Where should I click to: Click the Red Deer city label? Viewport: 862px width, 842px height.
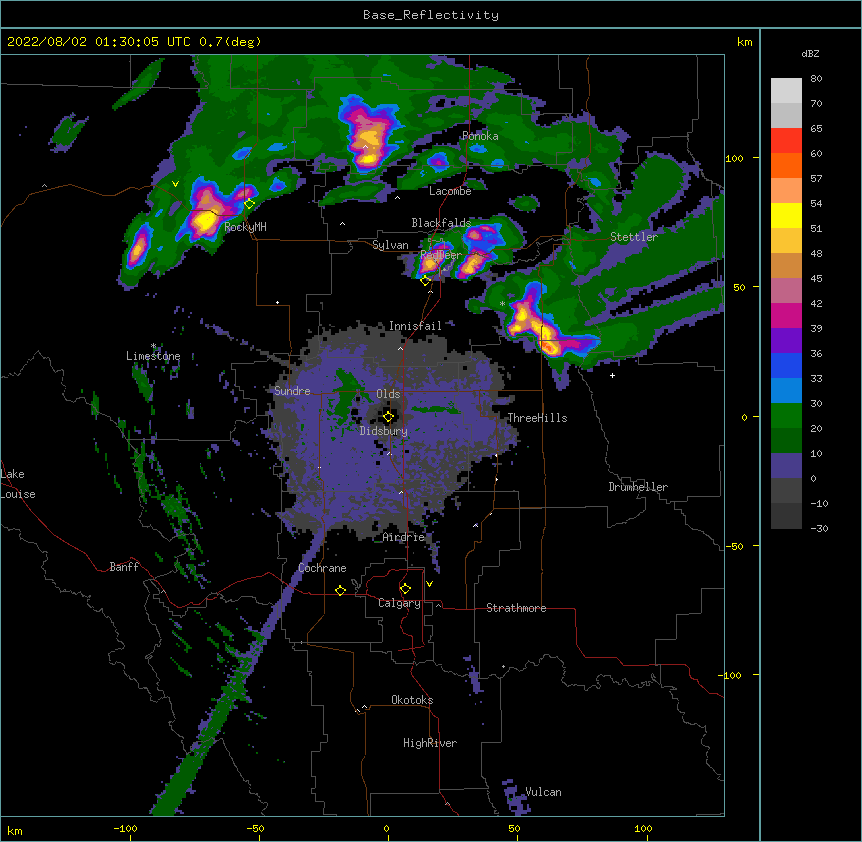click(x=441, y=255)
